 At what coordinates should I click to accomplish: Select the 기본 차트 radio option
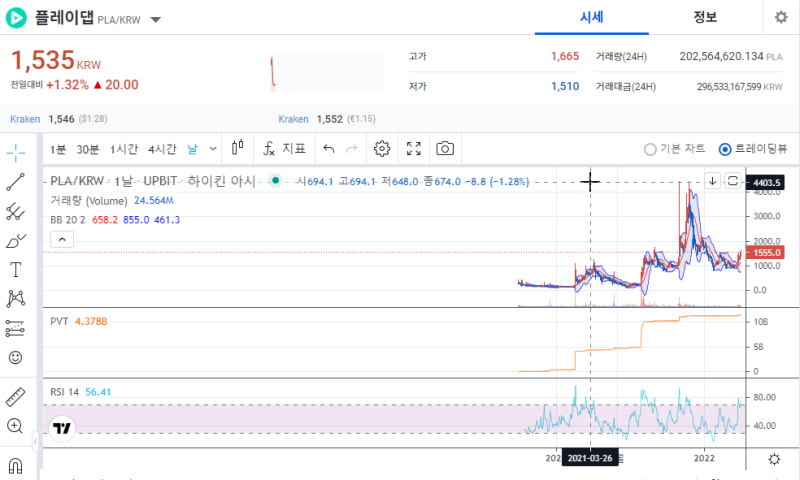[x=649, y=149]
